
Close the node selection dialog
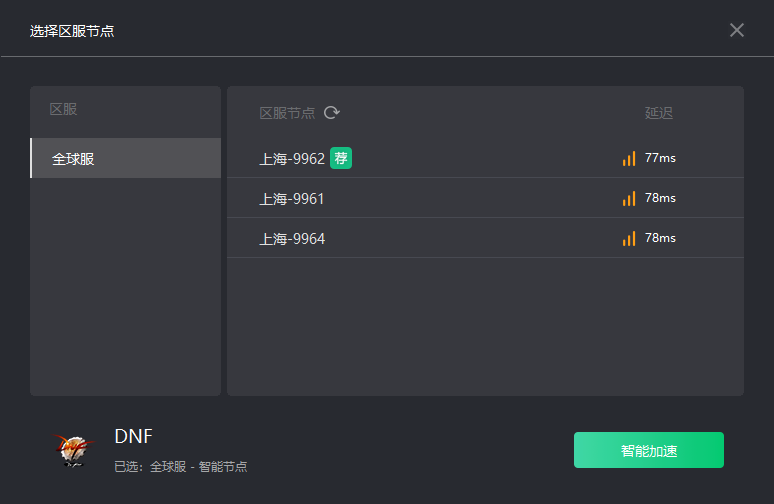pyautogui.click(x=736, y=30)
